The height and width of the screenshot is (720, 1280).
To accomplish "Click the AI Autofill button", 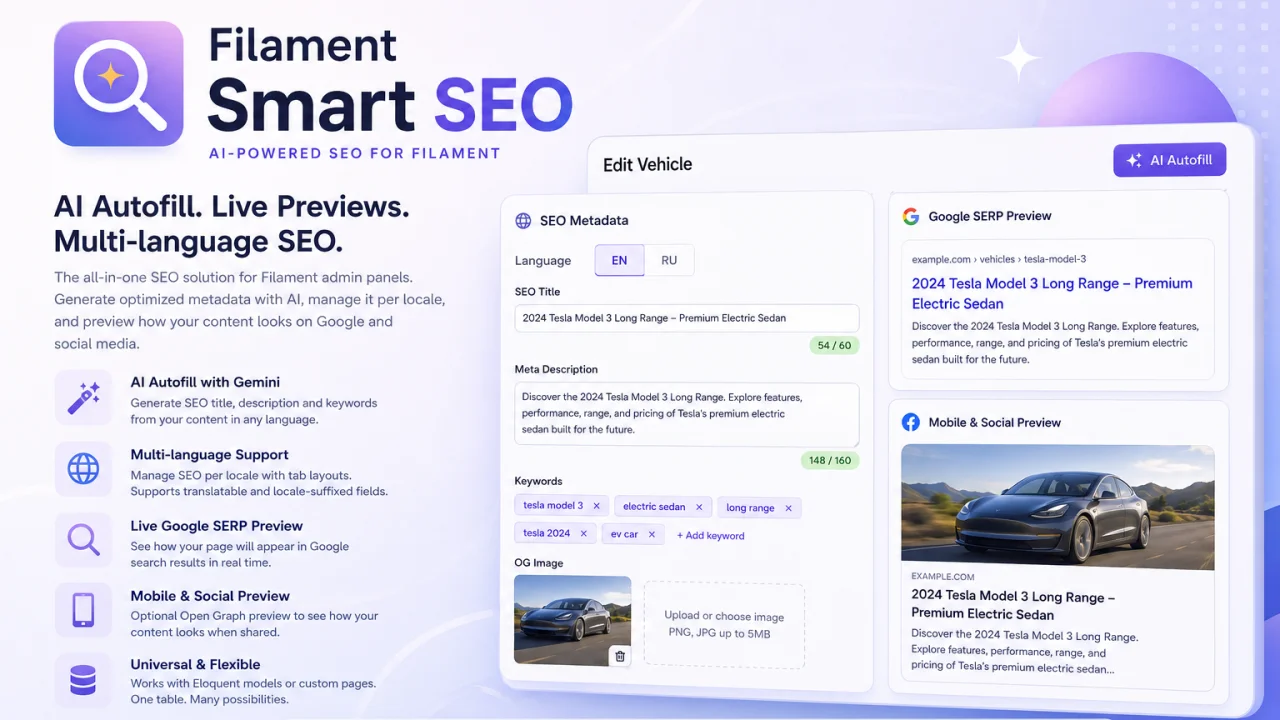I will point(1169,160).
